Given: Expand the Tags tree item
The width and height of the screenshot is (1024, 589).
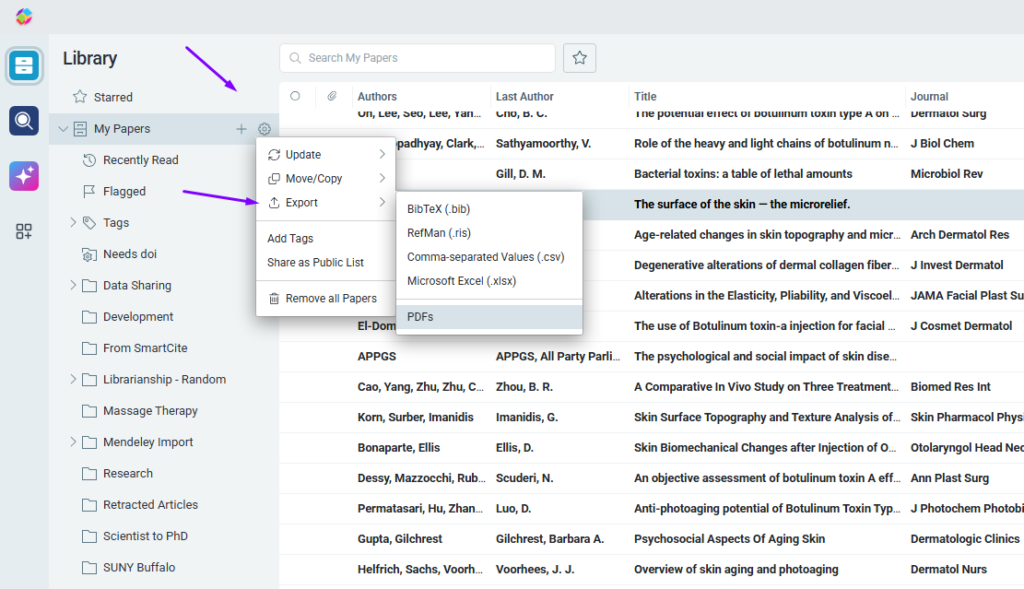Looking at the screenshot, I should click(x=73, y=223).
